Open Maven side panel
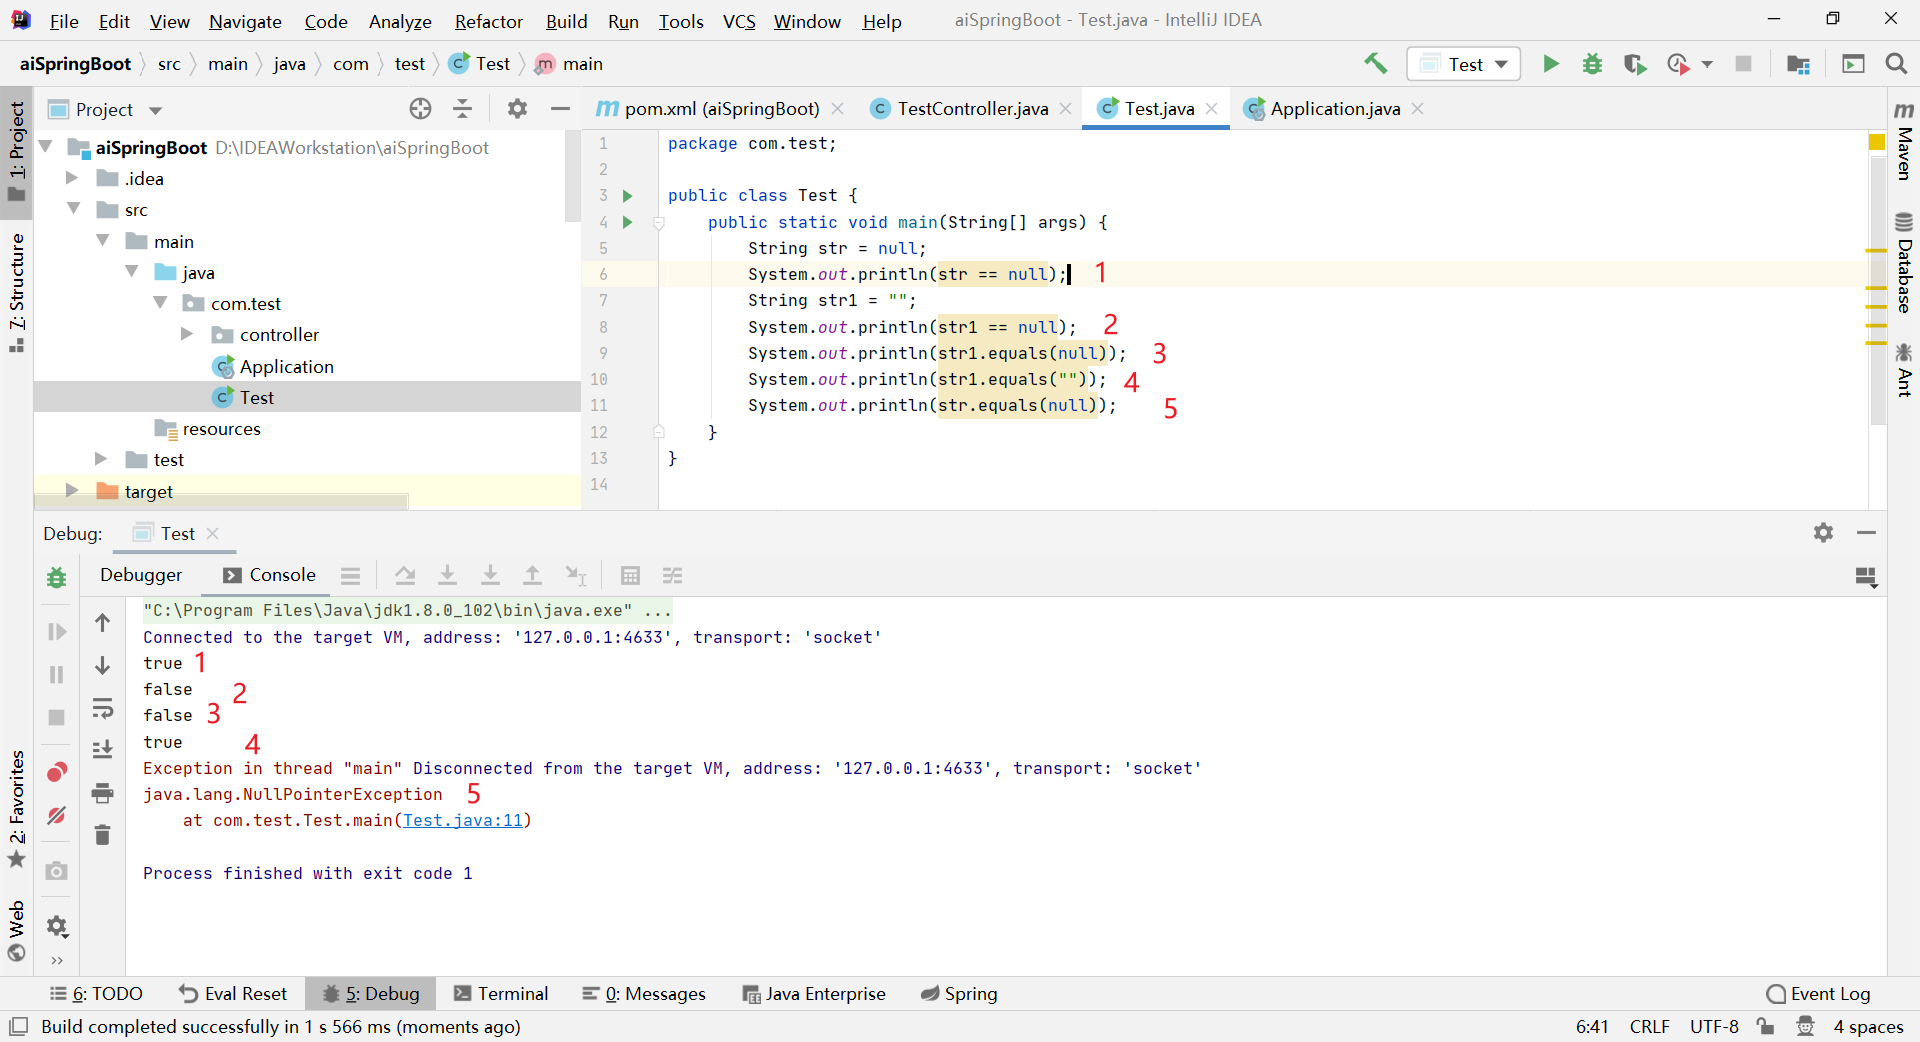 tap(1904, 140)
